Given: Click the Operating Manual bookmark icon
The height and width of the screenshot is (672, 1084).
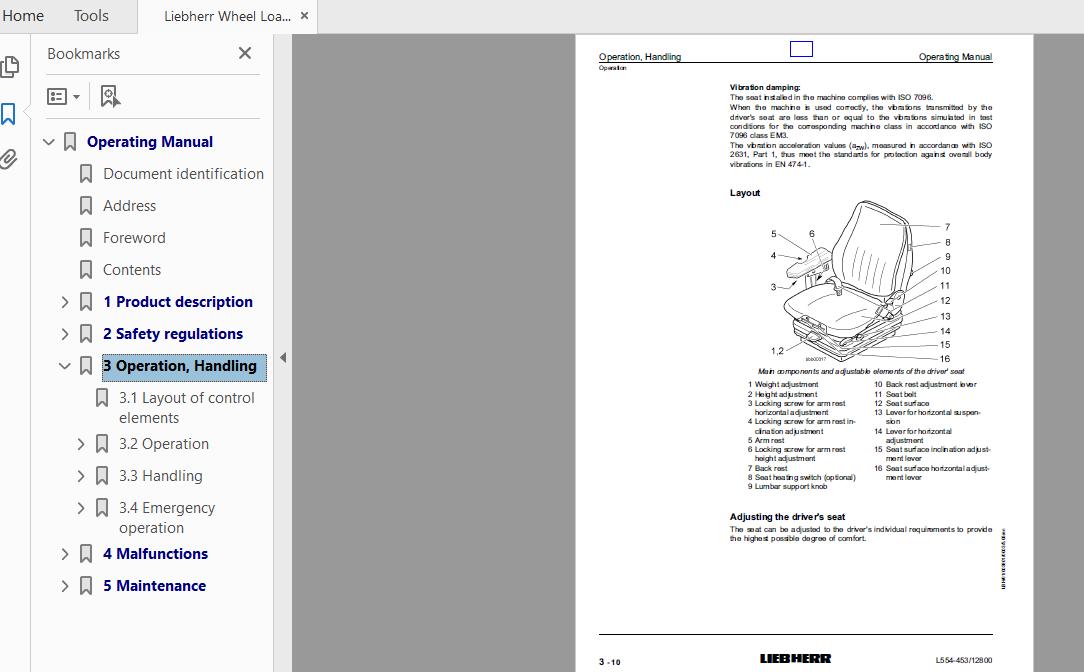Looking at the screenshot, I should [x=70, y=141].
